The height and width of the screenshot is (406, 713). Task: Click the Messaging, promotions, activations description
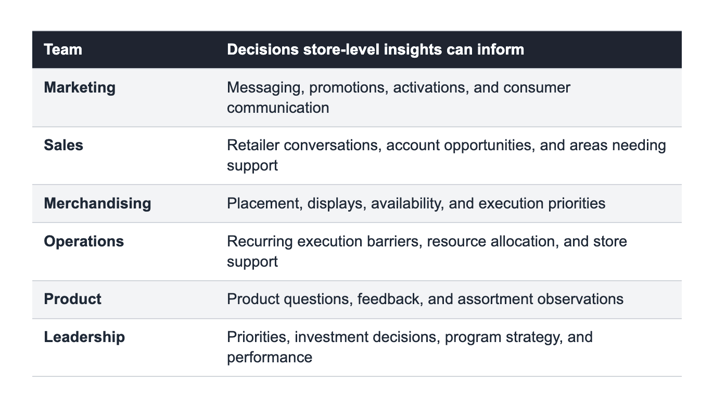point(398,97)
